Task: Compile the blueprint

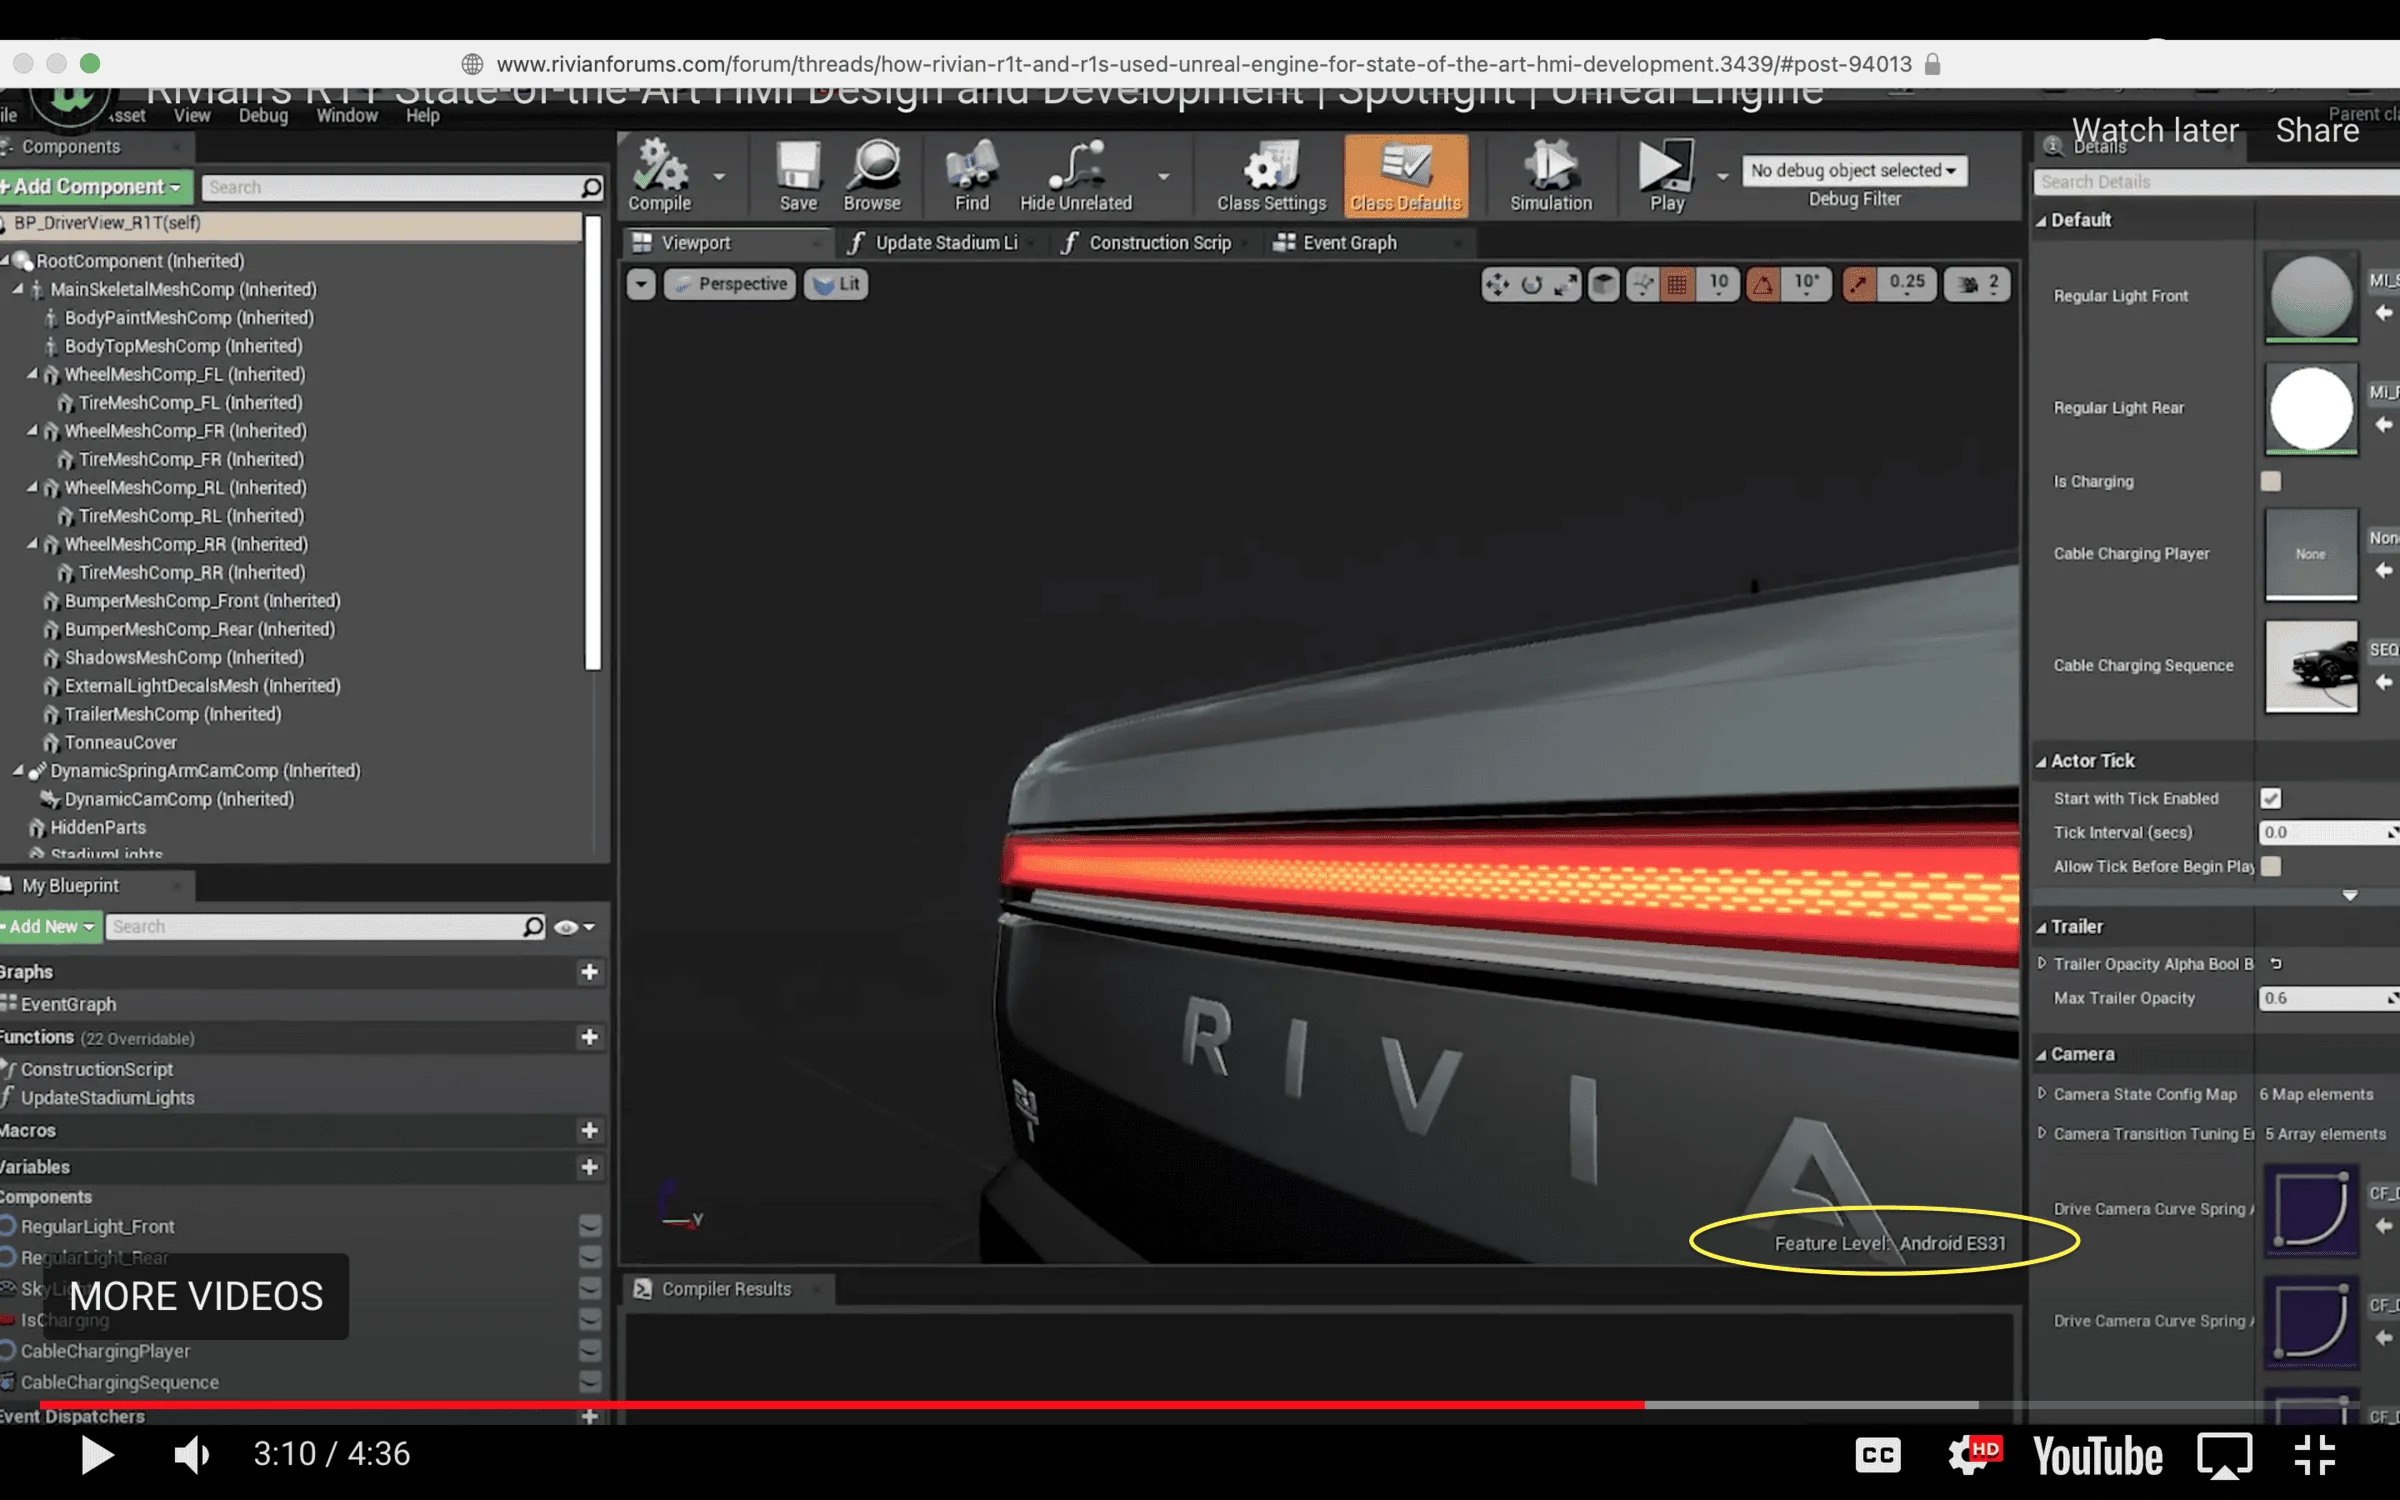Action: click(x=660, y=175)
